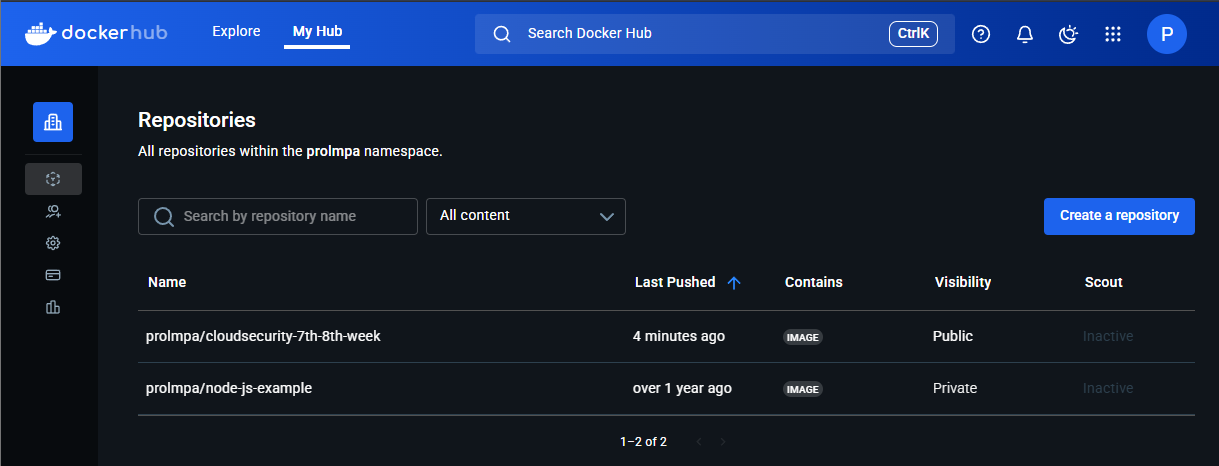
Task: Sort by the Name column header
Action: tap(167, 282)
